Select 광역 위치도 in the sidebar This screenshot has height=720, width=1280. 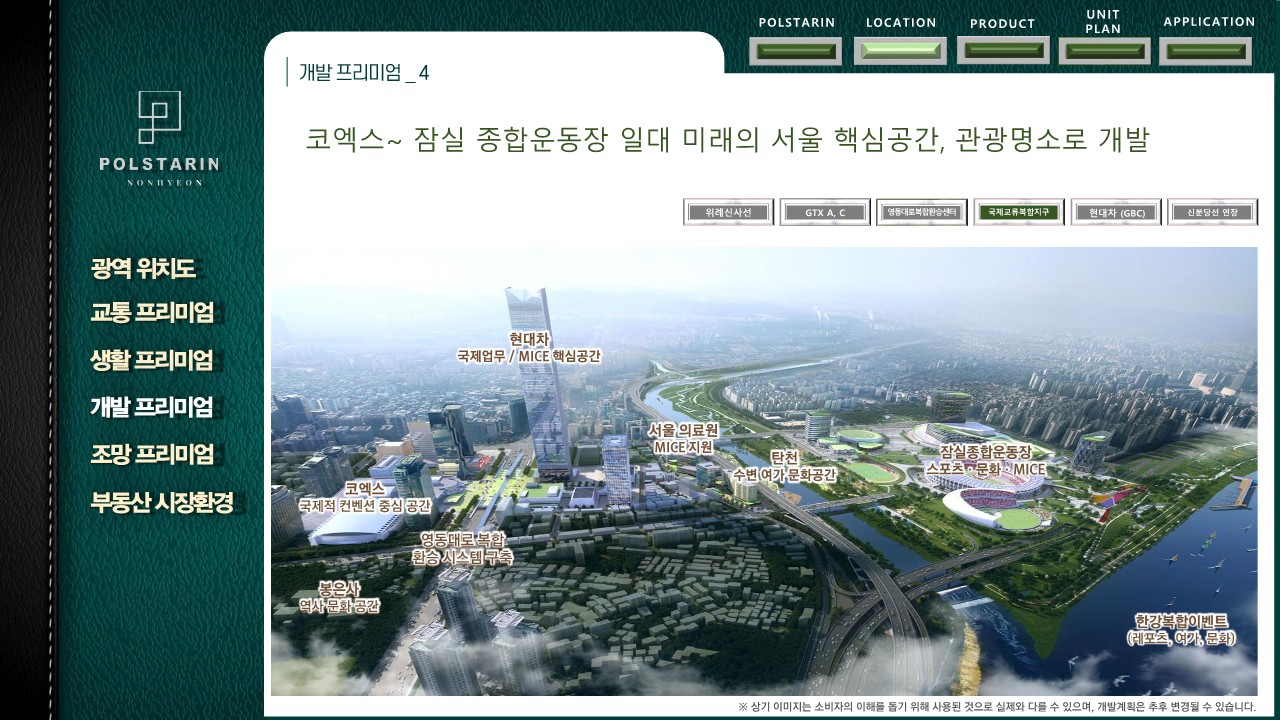pos(143,268)
